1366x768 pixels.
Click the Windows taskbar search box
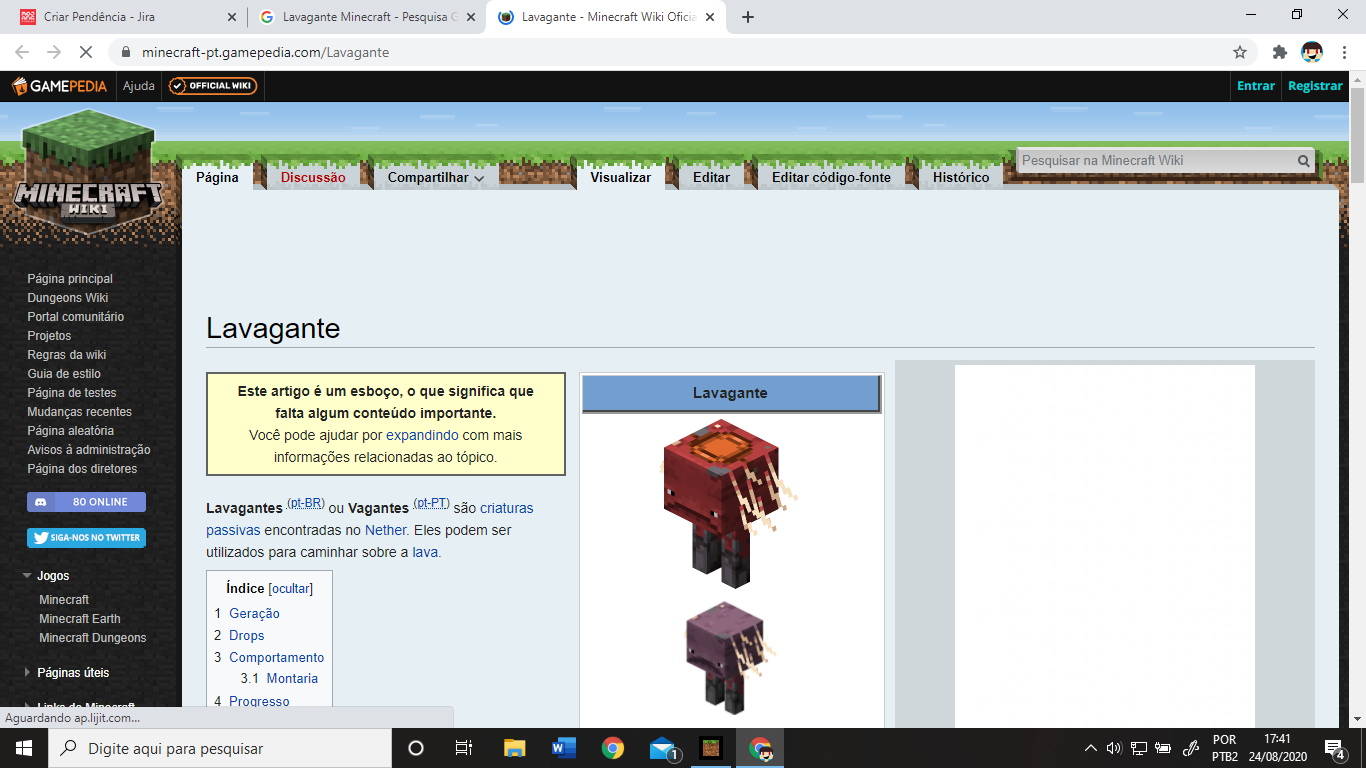218,748
